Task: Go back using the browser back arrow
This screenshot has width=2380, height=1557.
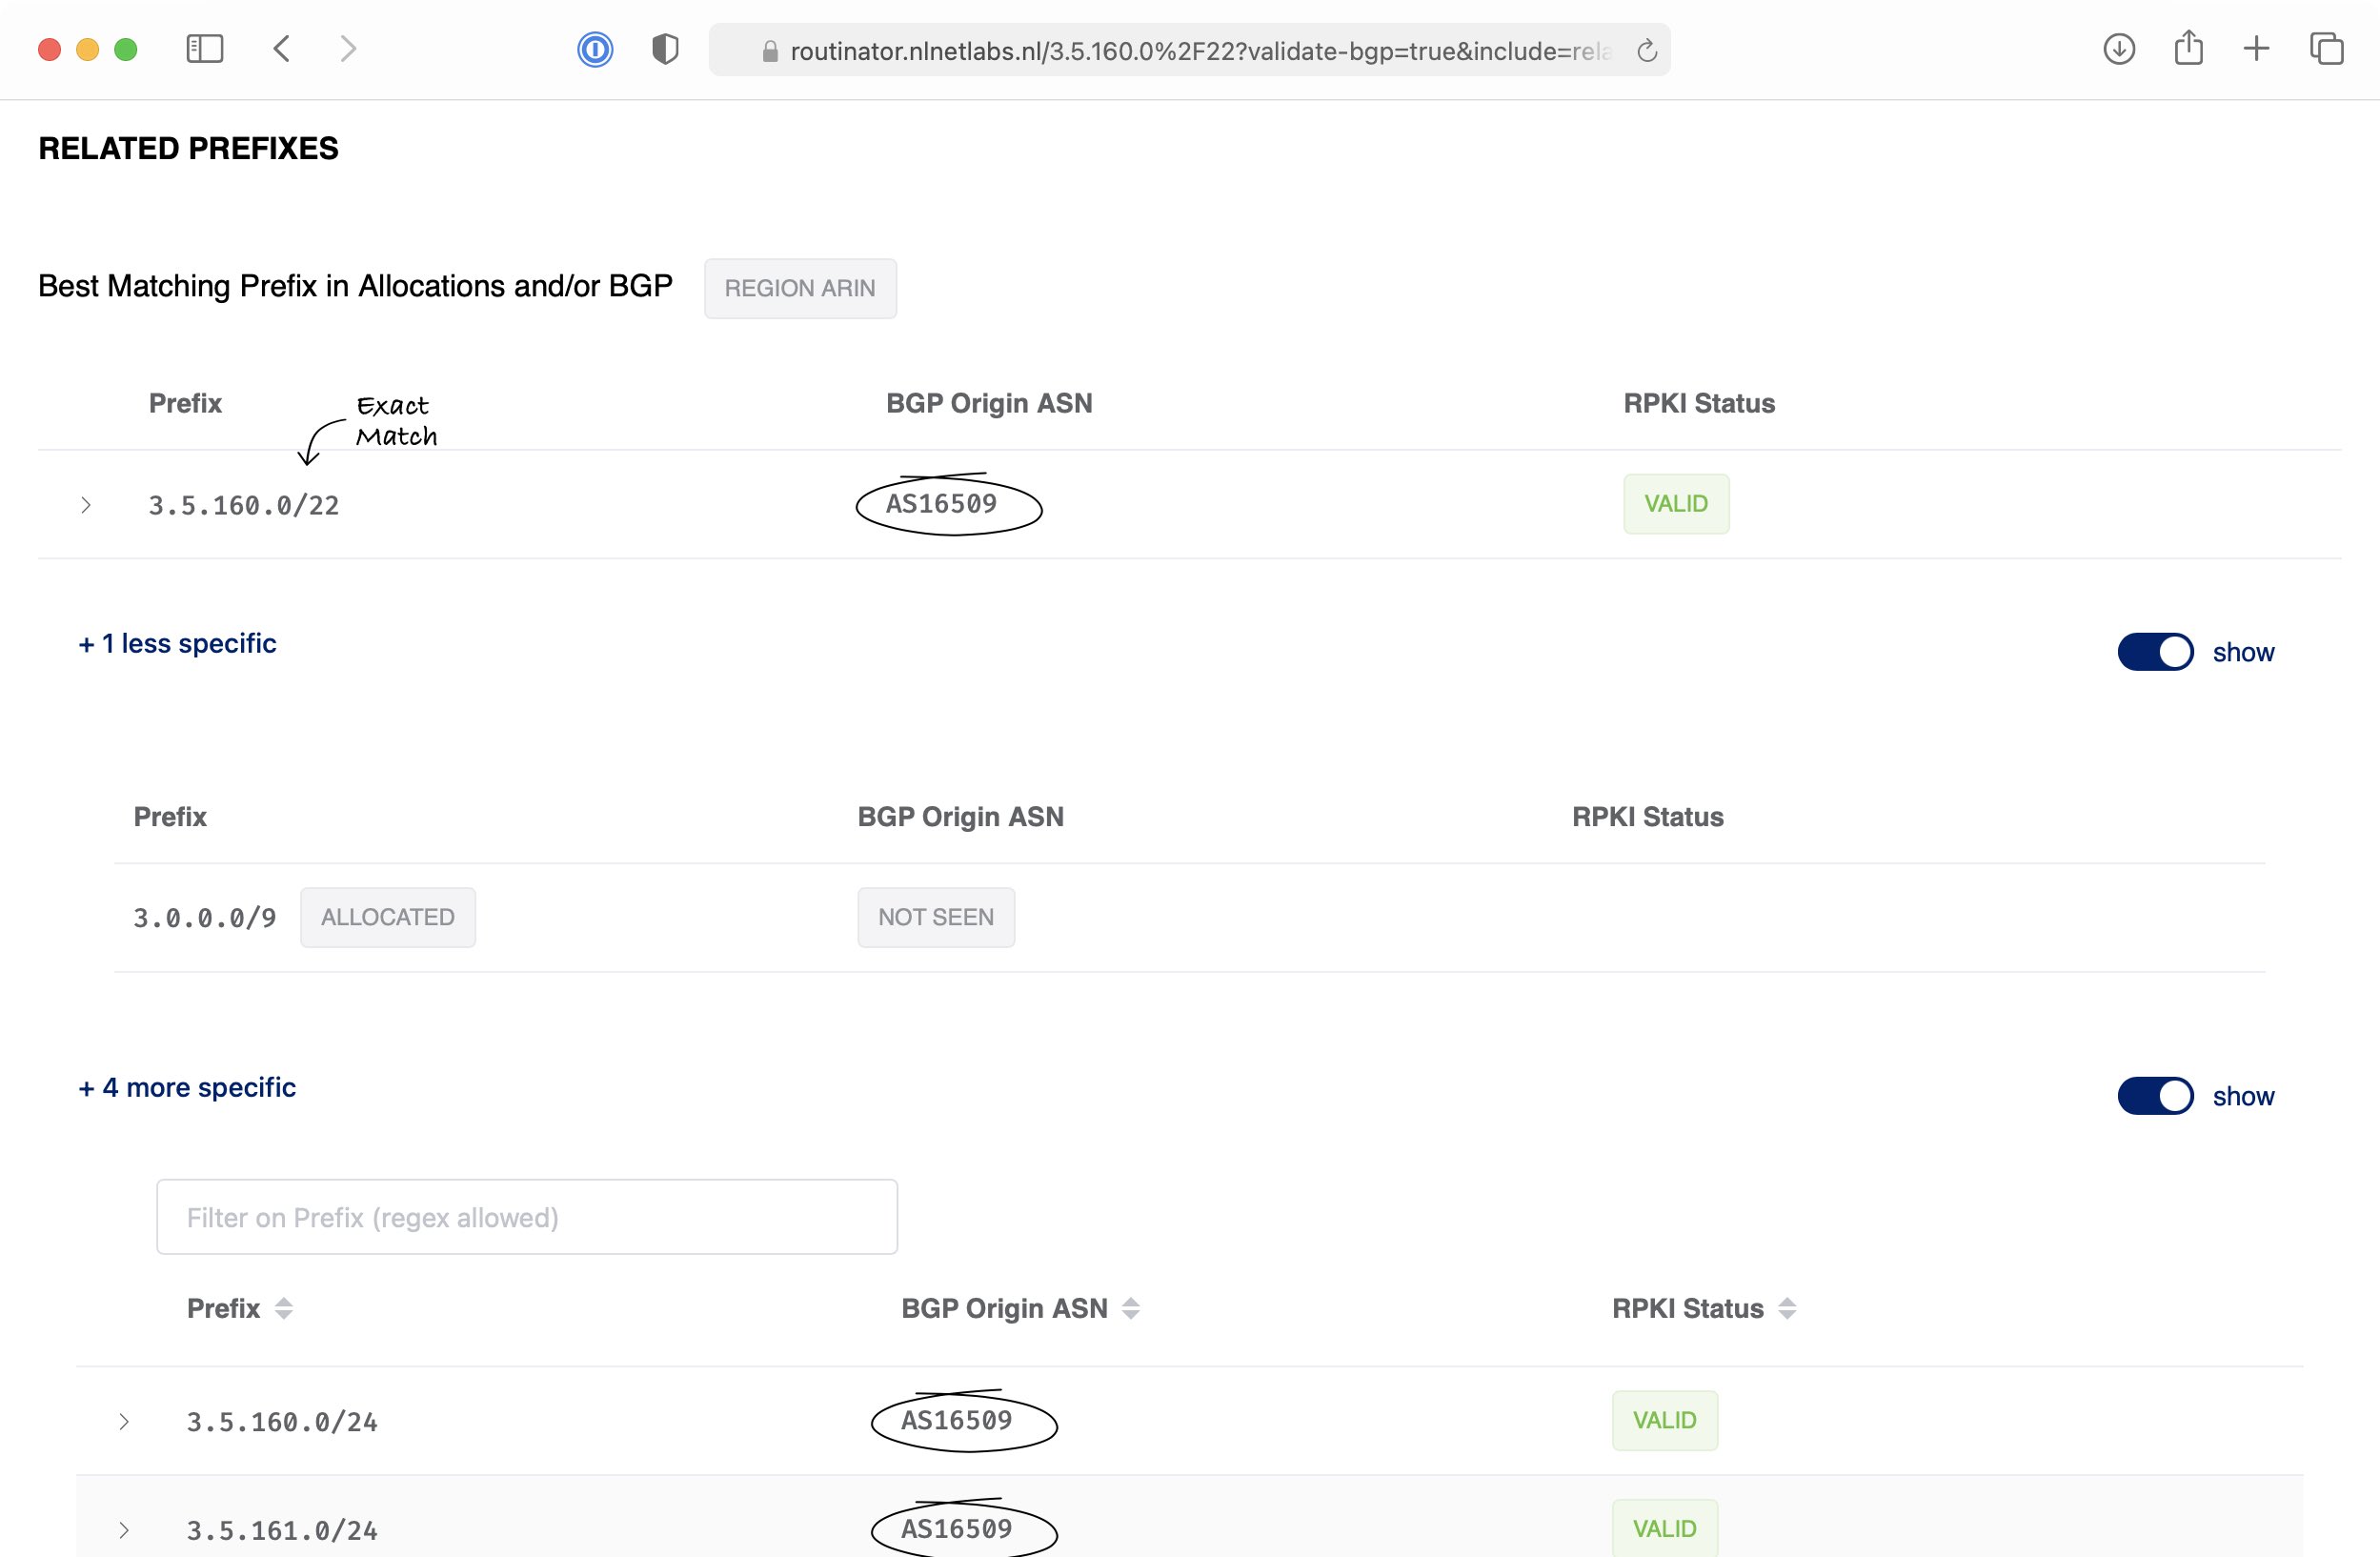Action: (282, 49)
